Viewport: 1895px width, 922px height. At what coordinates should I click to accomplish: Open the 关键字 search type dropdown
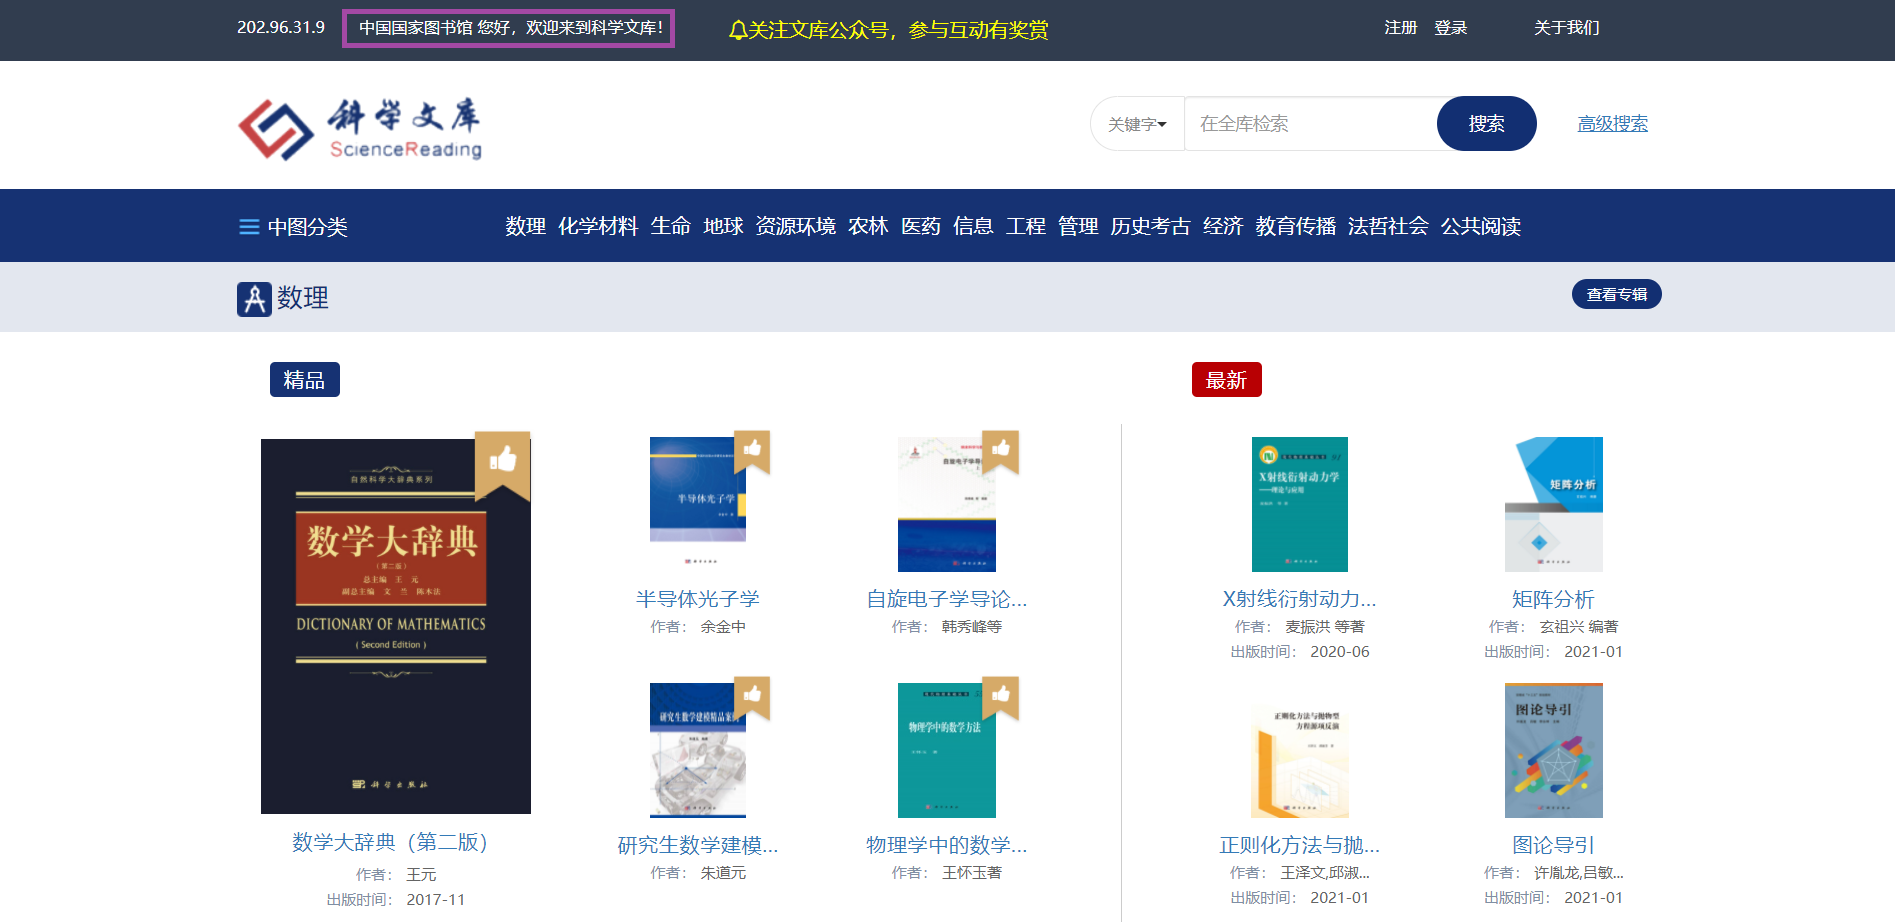pos(1137,124)
